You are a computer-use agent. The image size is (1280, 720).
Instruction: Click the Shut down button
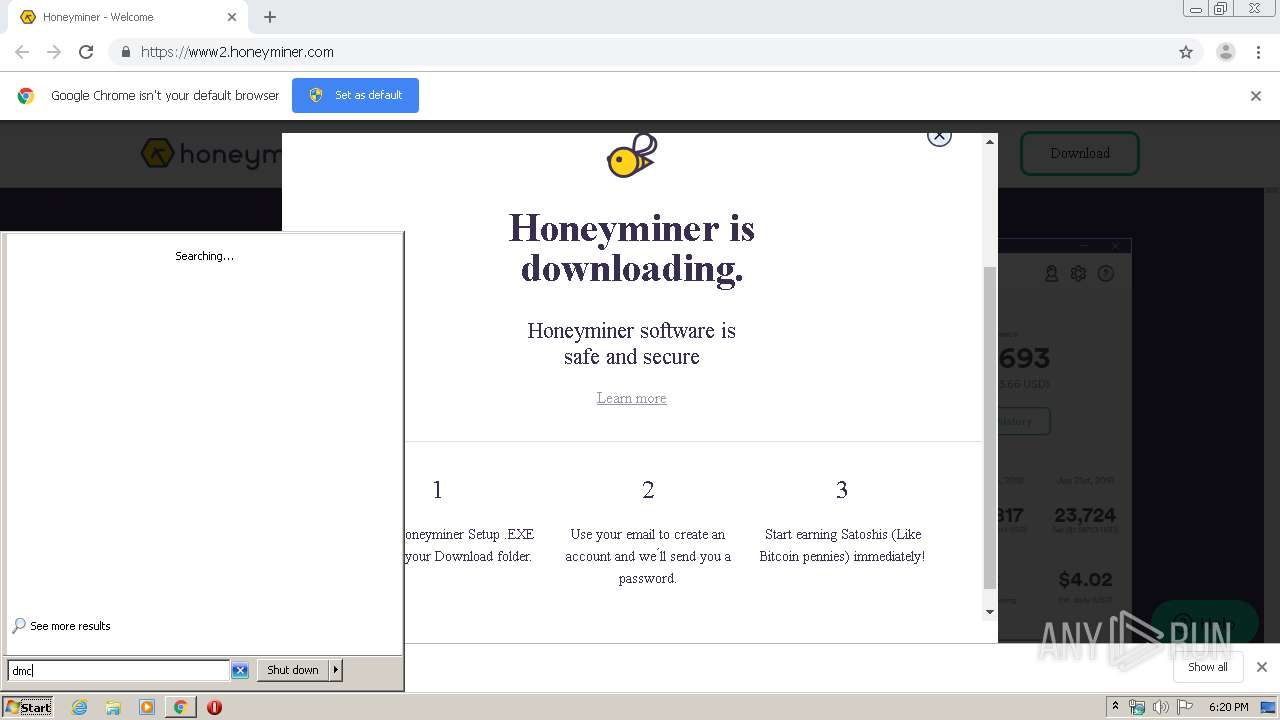[x=293, y=670]
